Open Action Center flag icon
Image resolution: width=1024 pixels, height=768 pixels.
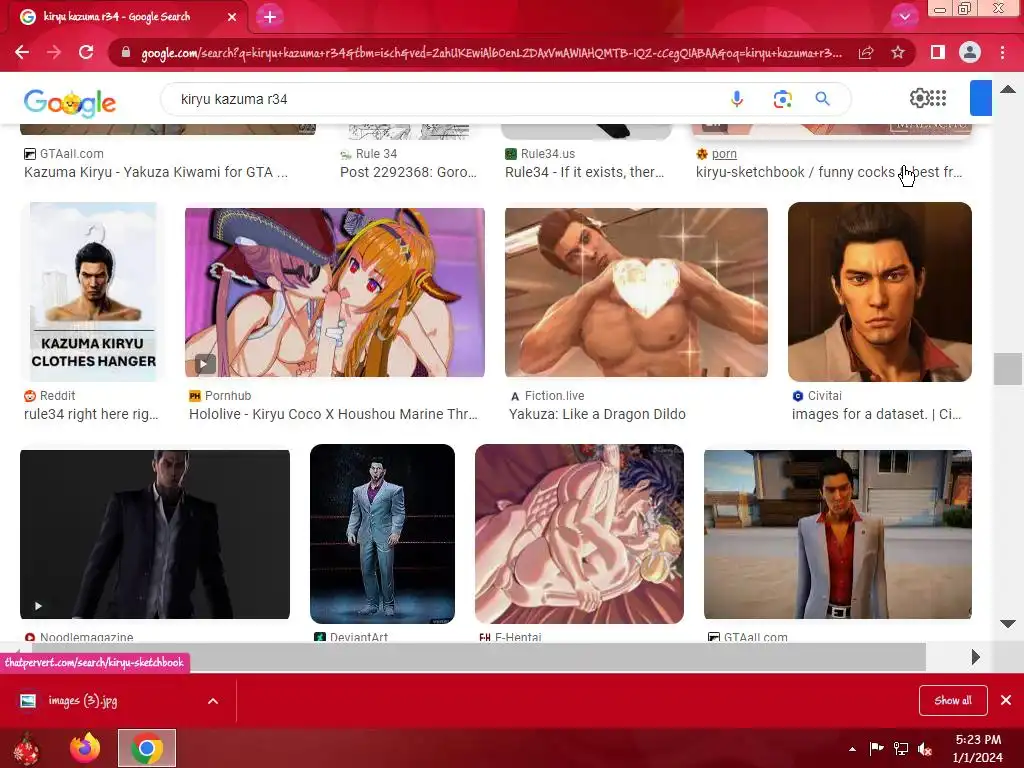(x=876, y=748)
